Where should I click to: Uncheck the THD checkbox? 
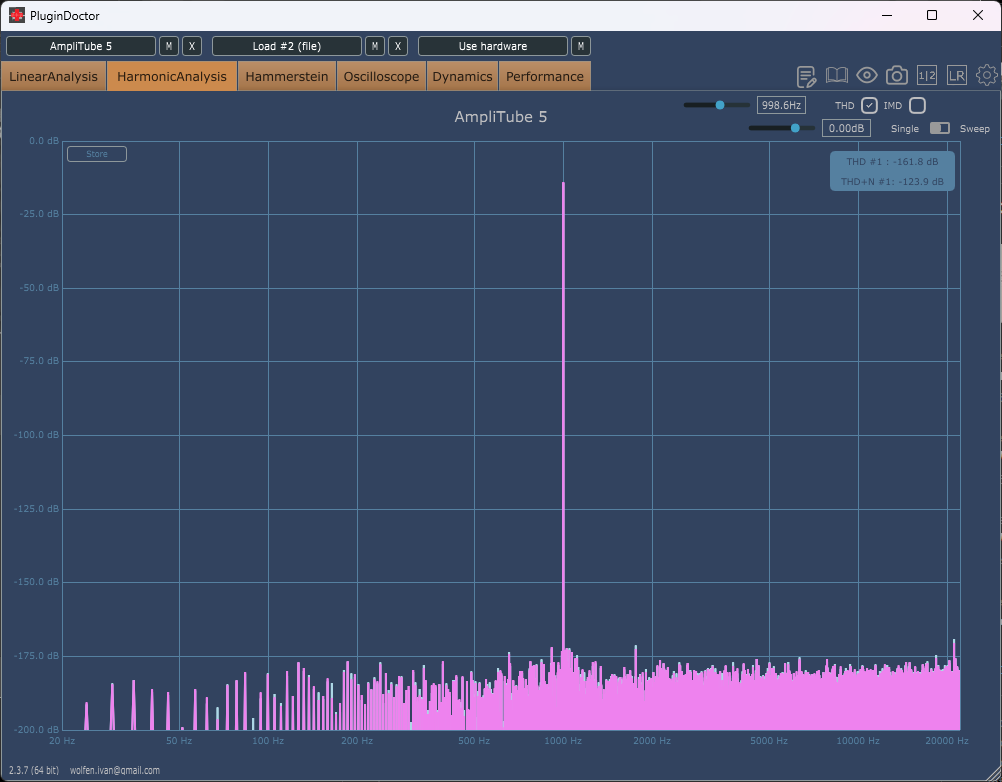[x=869, y=105]
